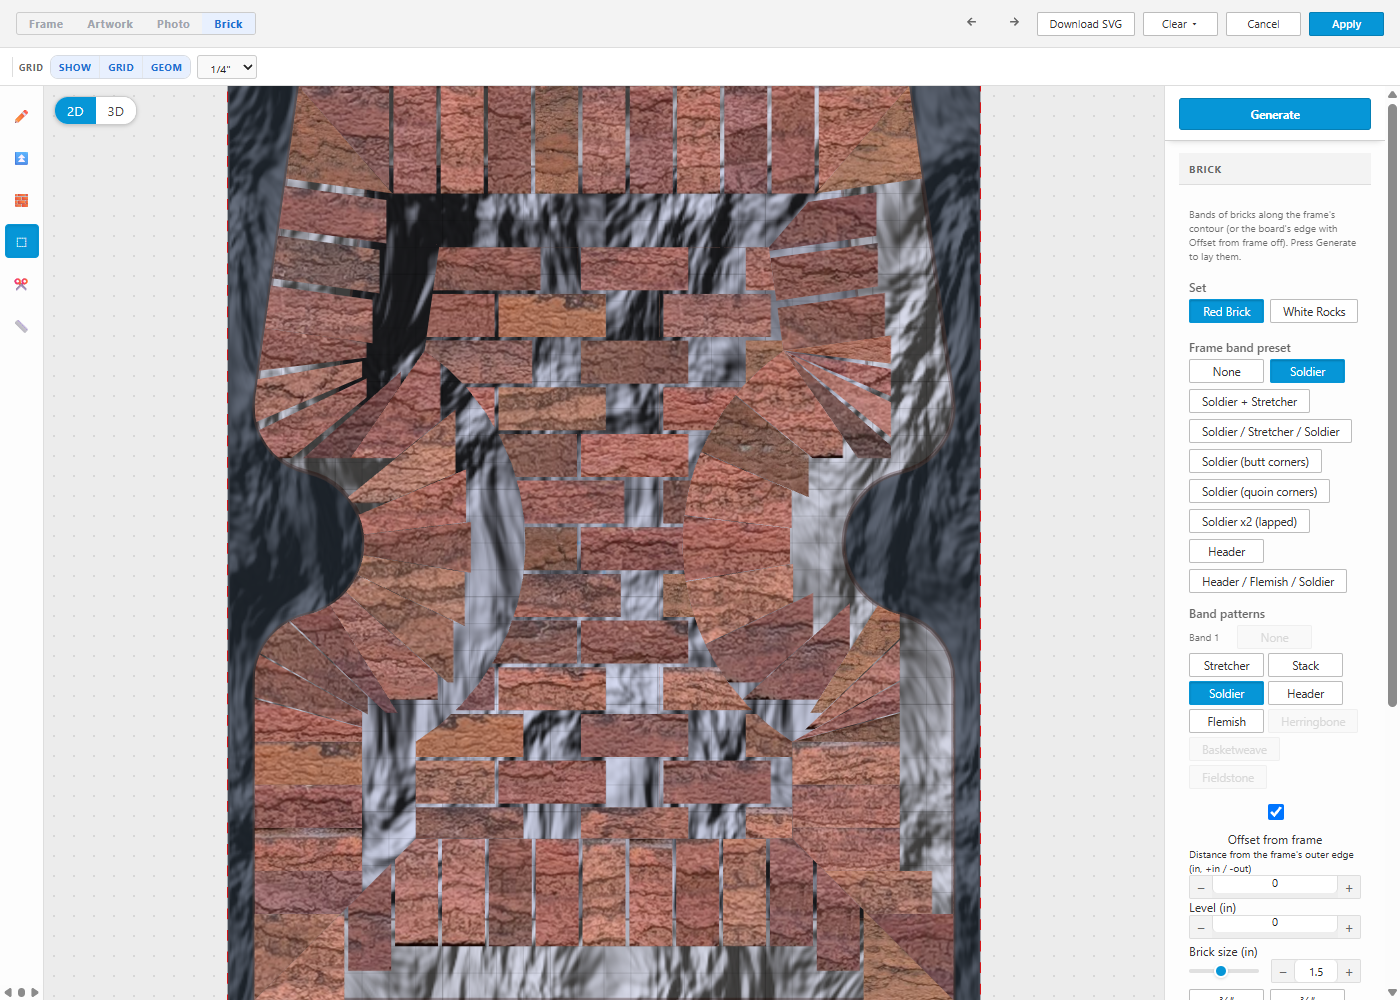Viewport: 1400px width, 1000px height.
Task: Choose the scissors cut tool
Action: 21,284
